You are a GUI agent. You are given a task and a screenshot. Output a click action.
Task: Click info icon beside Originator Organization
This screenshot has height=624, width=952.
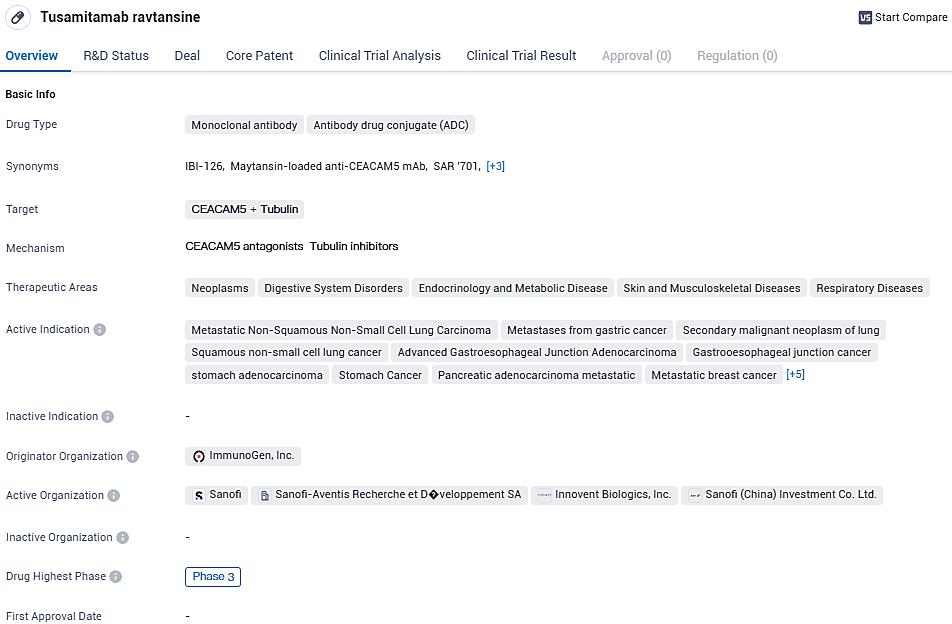pos(133,456)
